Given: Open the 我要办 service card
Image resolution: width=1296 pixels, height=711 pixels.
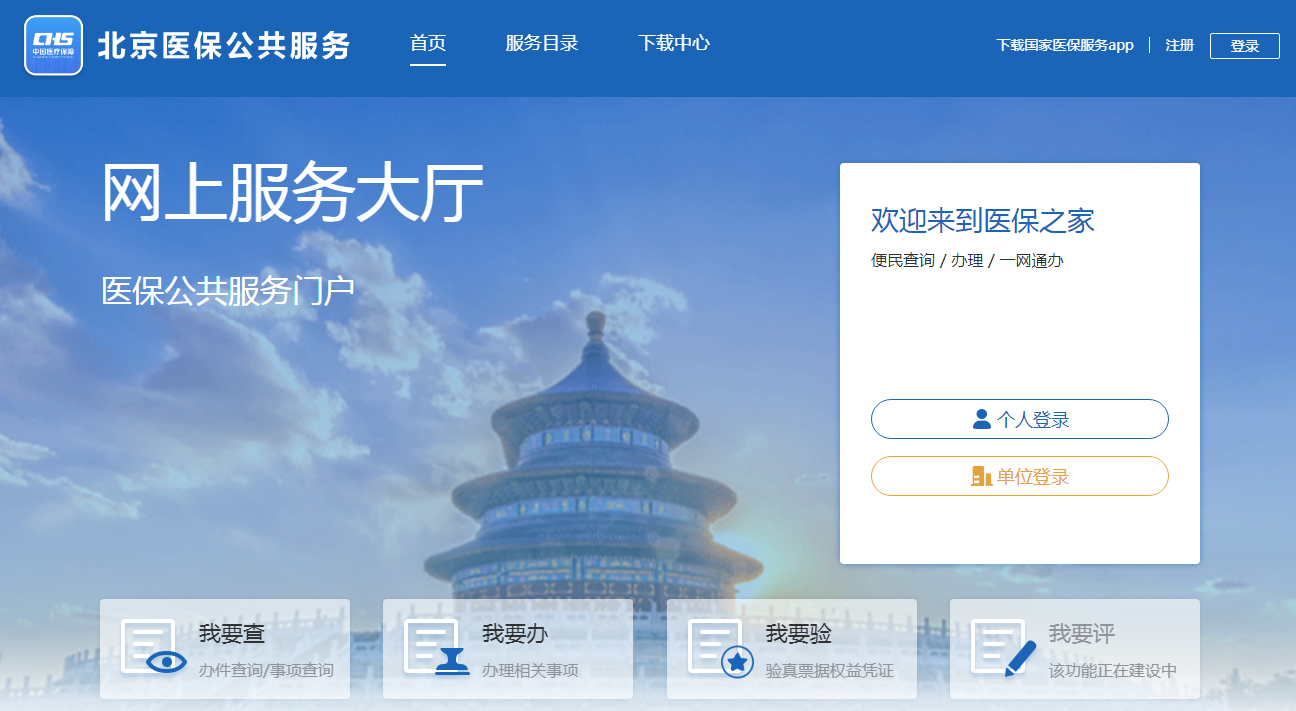Looking at the screenshot, I should click(x=508, y=649).
